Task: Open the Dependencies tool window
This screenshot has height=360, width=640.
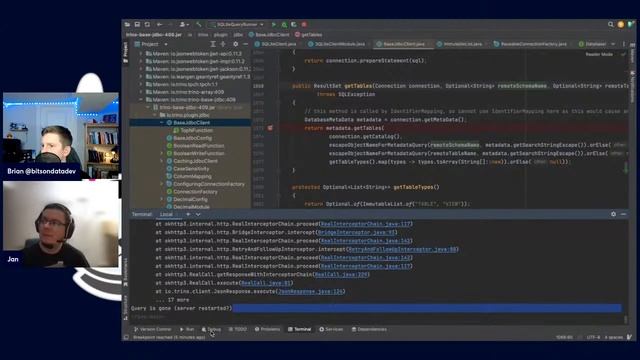Action: (369, 329)
